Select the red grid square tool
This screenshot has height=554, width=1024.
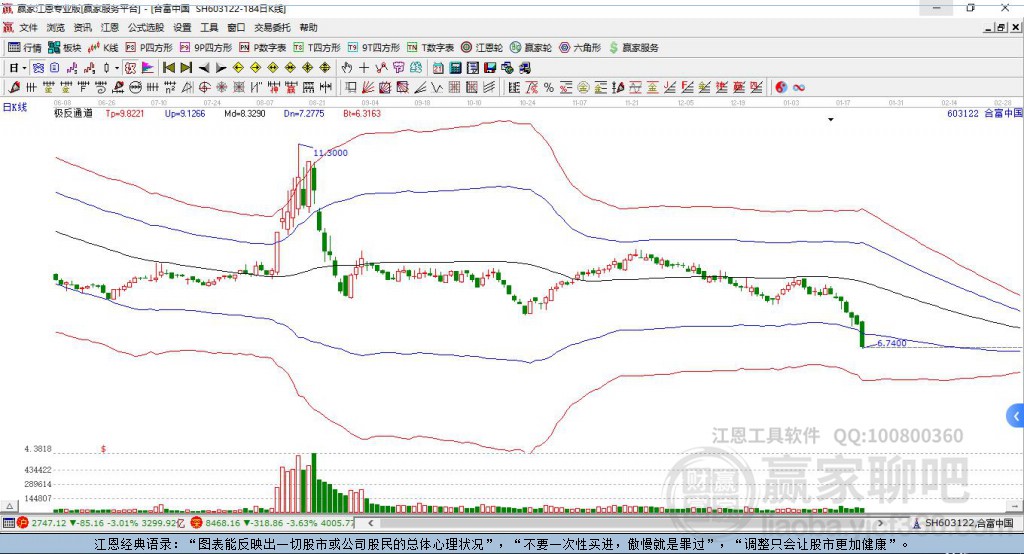coord(455,88)
